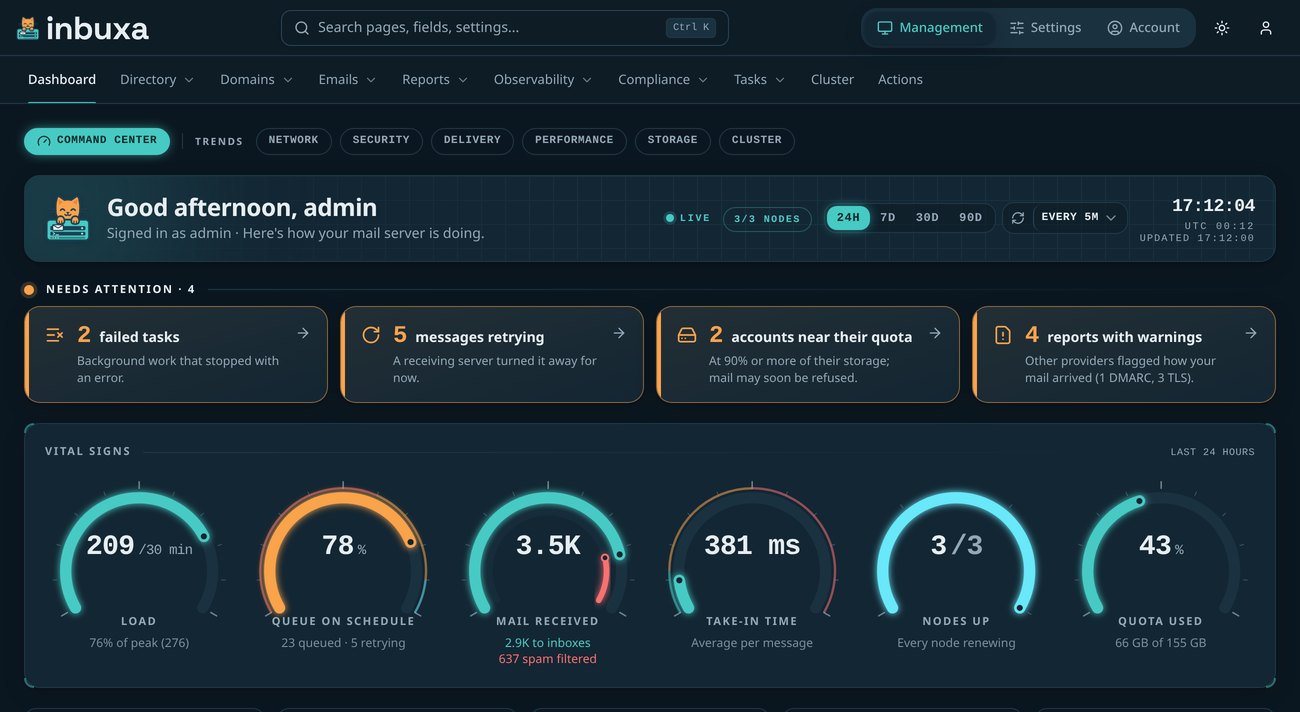
Task: Toggle the Storage trends filter
Action: click(x=673, y=141)
